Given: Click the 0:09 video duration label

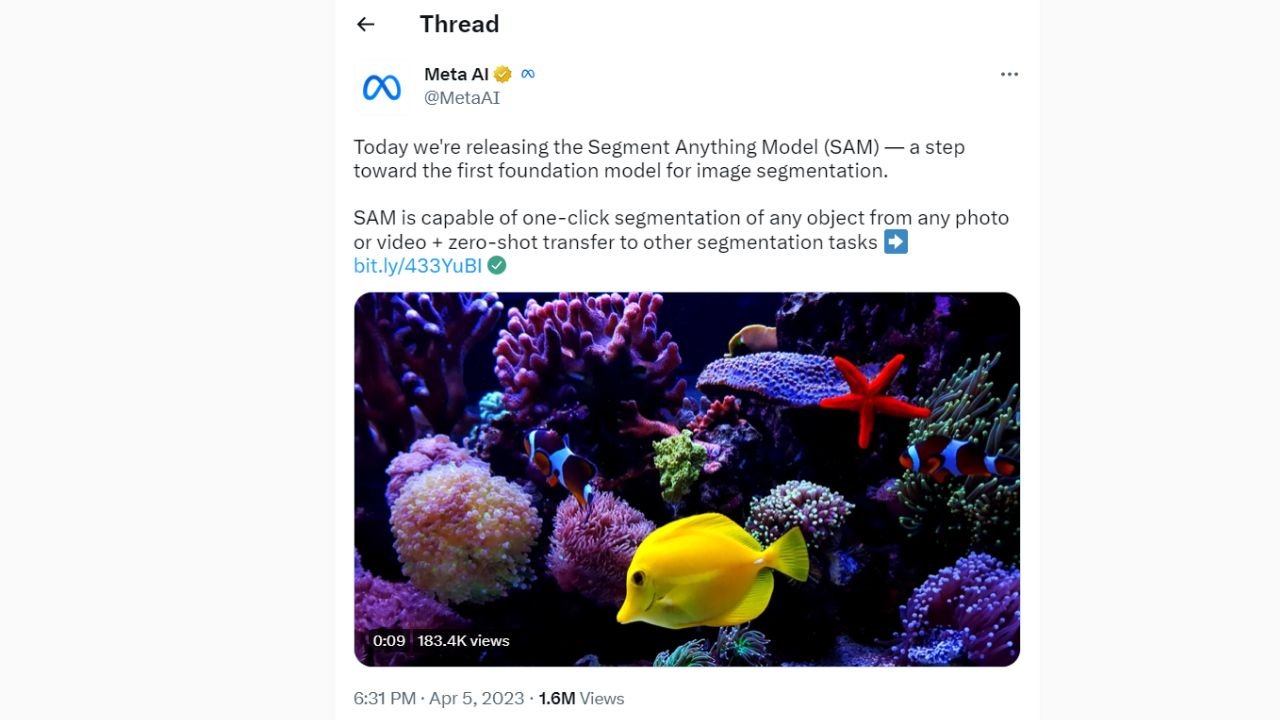Looking at the screenshot, I should 389,641.
